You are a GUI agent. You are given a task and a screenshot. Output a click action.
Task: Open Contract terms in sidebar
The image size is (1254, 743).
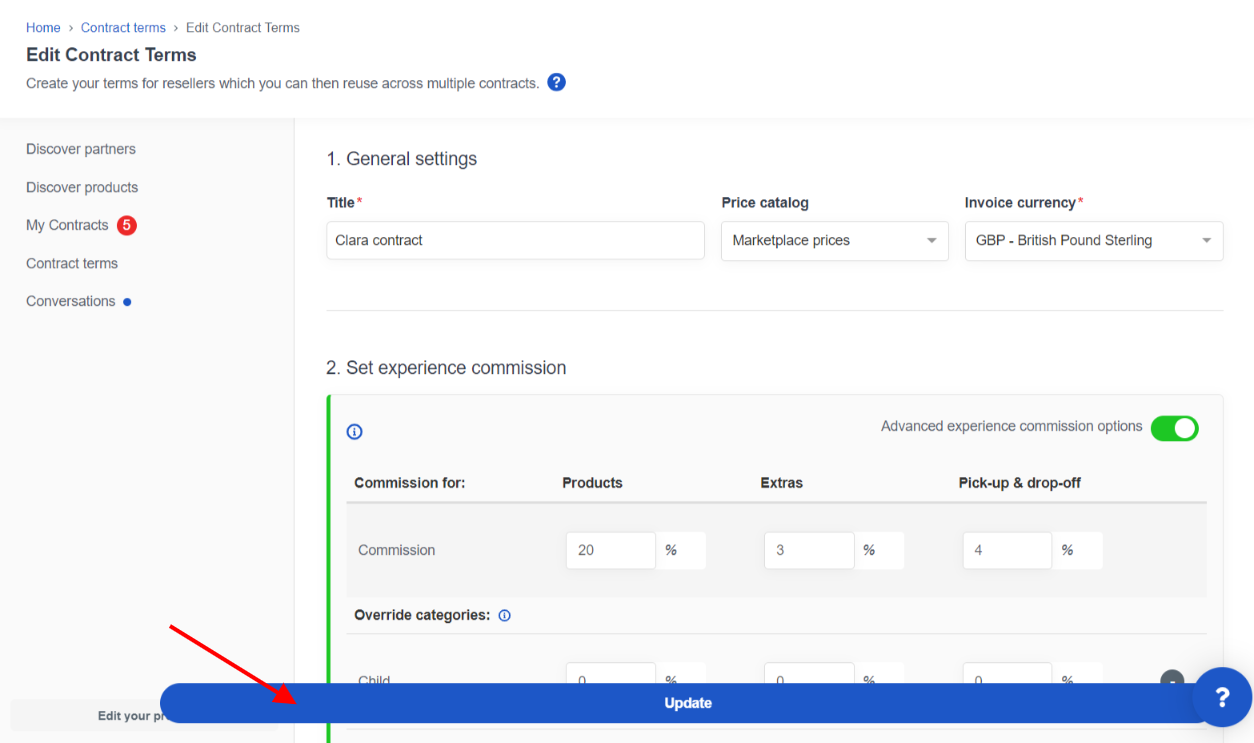72,263
